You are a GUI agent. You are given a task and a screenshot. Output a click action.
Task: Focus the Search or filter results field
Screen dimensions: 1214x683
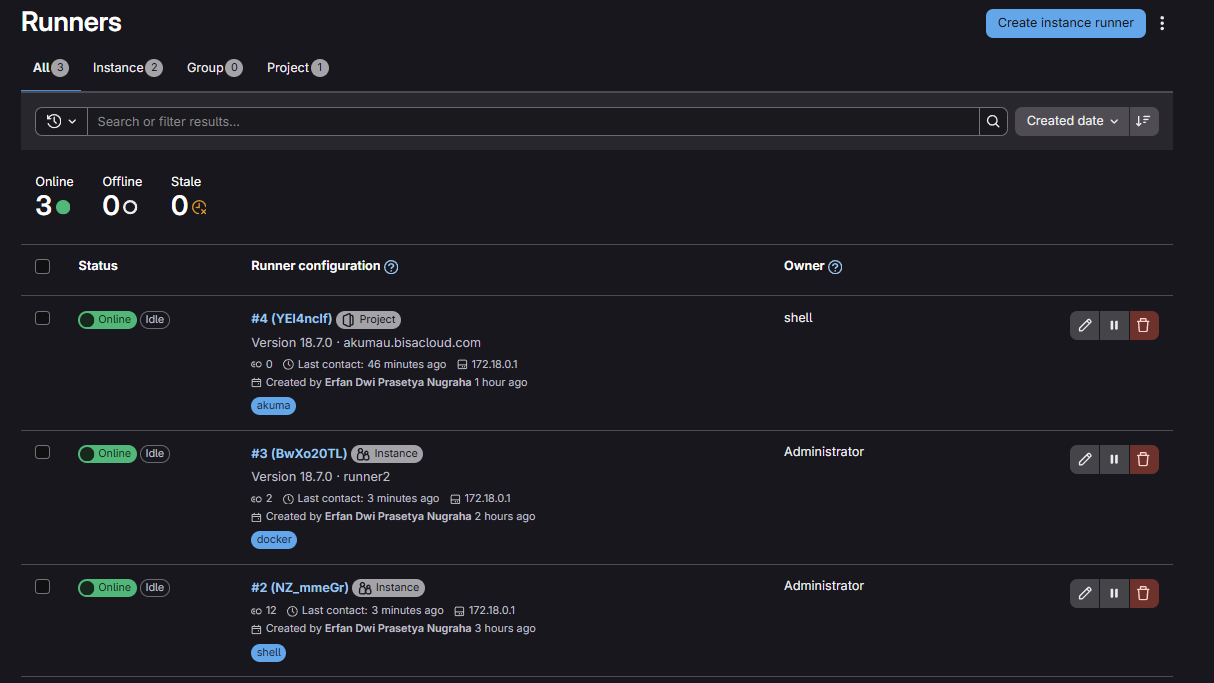[x=532, y=121]
